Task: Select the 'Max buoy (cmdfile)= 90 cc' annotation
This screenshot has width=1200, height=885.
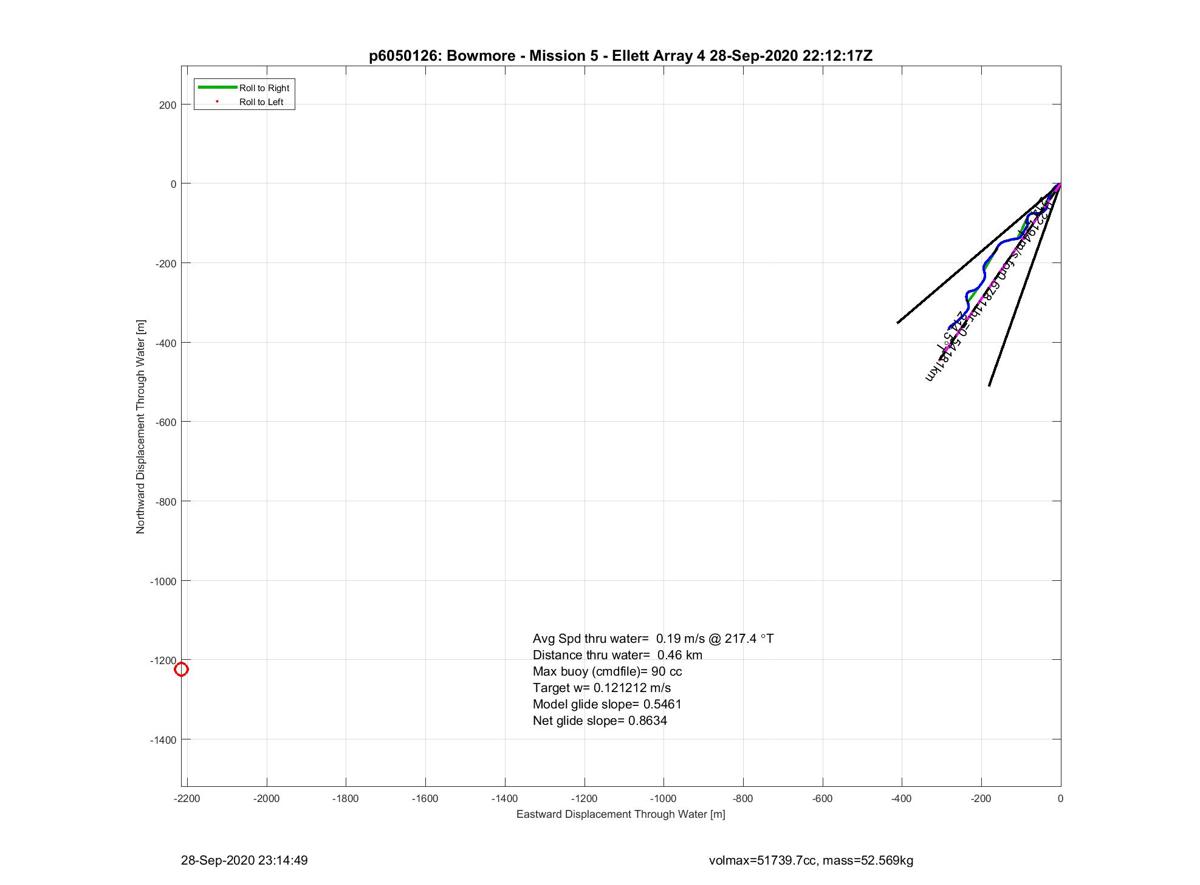Action: [607, 671]
